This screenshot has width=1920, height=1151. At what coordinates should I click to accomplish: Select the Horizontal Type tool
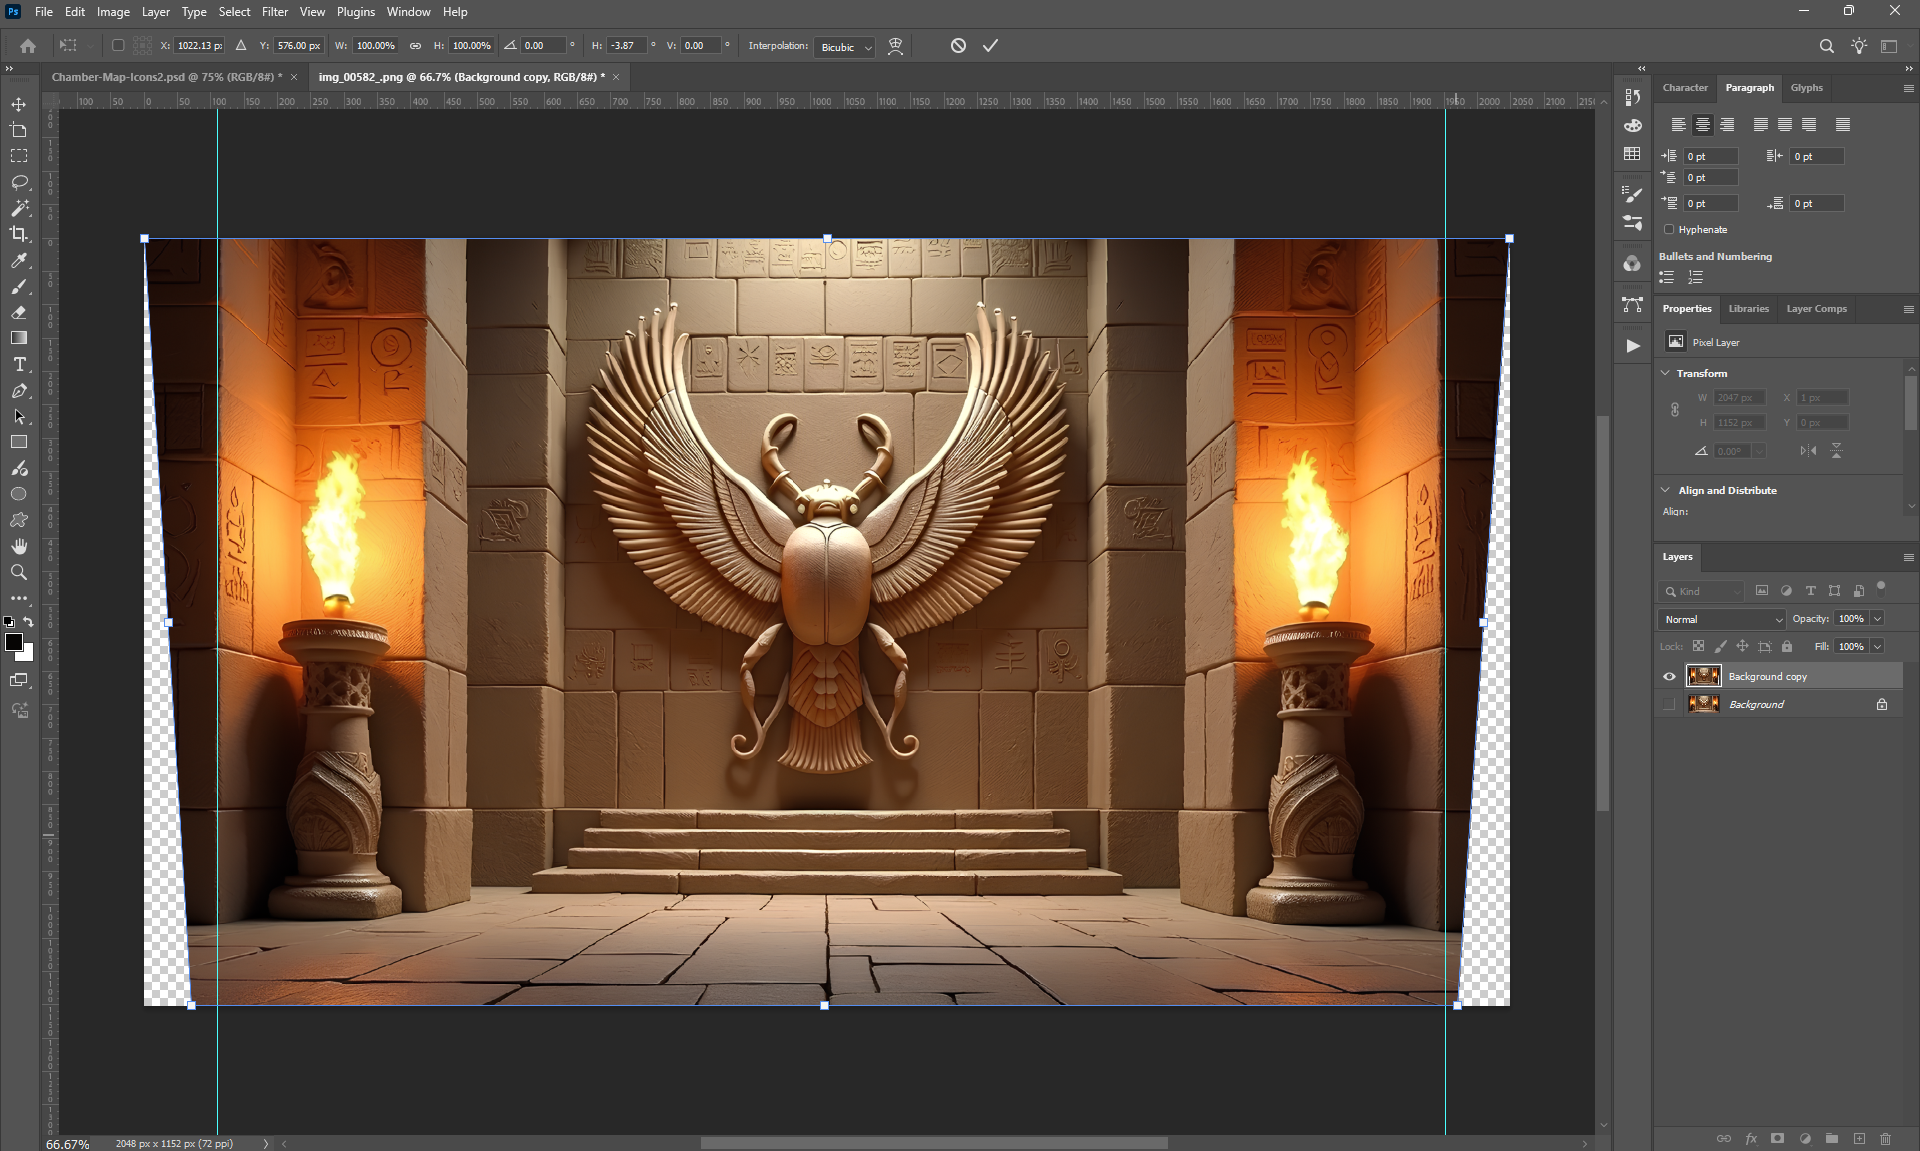(x=19, y=364)
